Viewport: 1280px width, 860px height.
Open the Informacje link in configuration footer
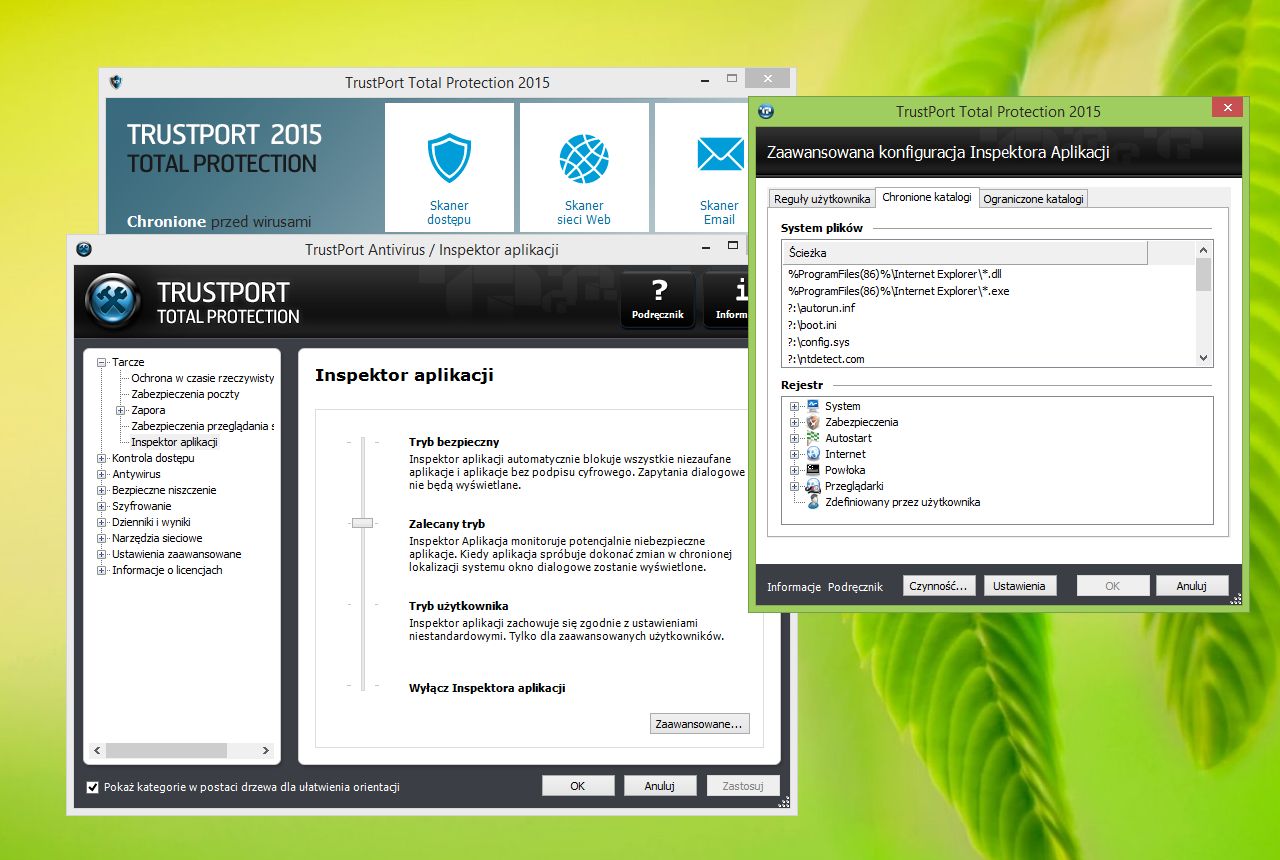coord(794,587)
